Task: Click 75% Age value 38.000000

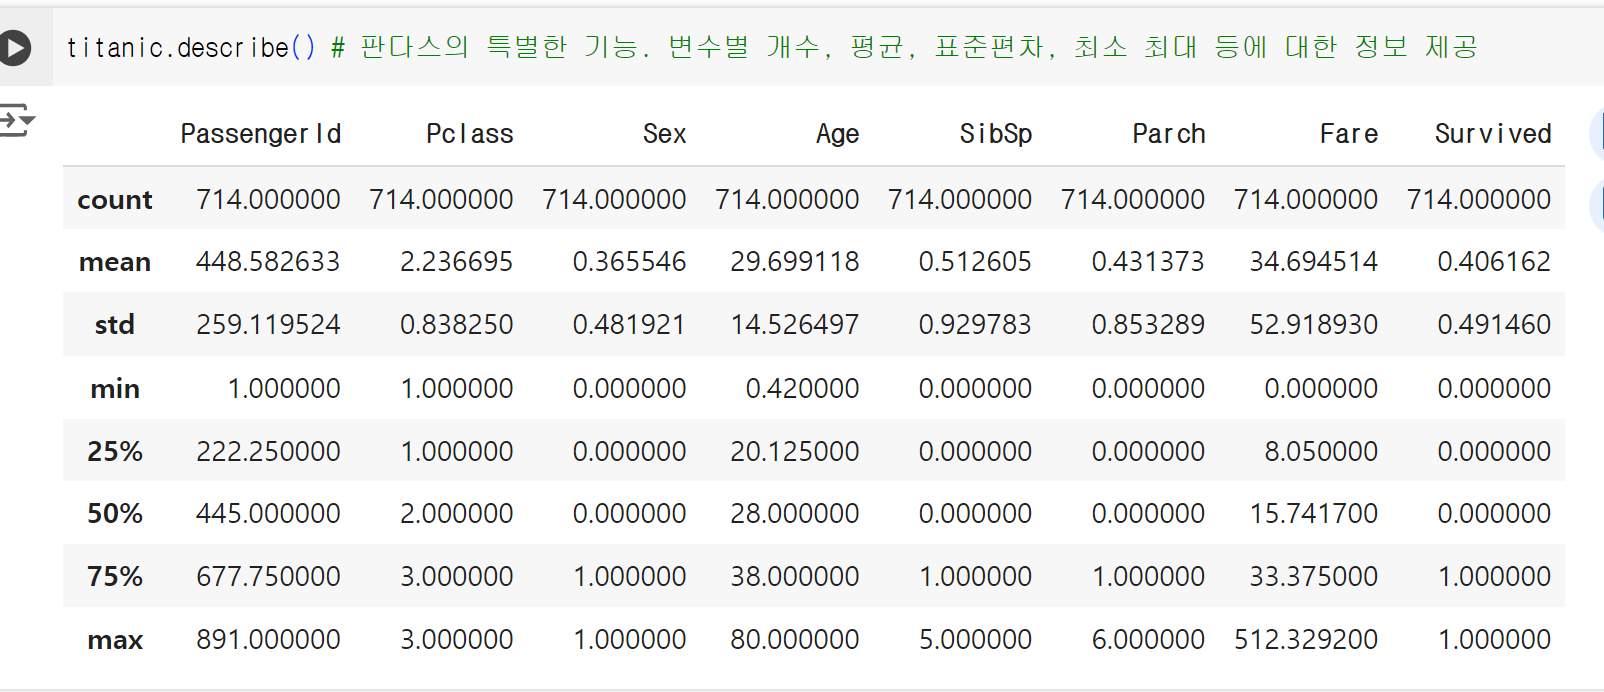Action: point(795,576)
